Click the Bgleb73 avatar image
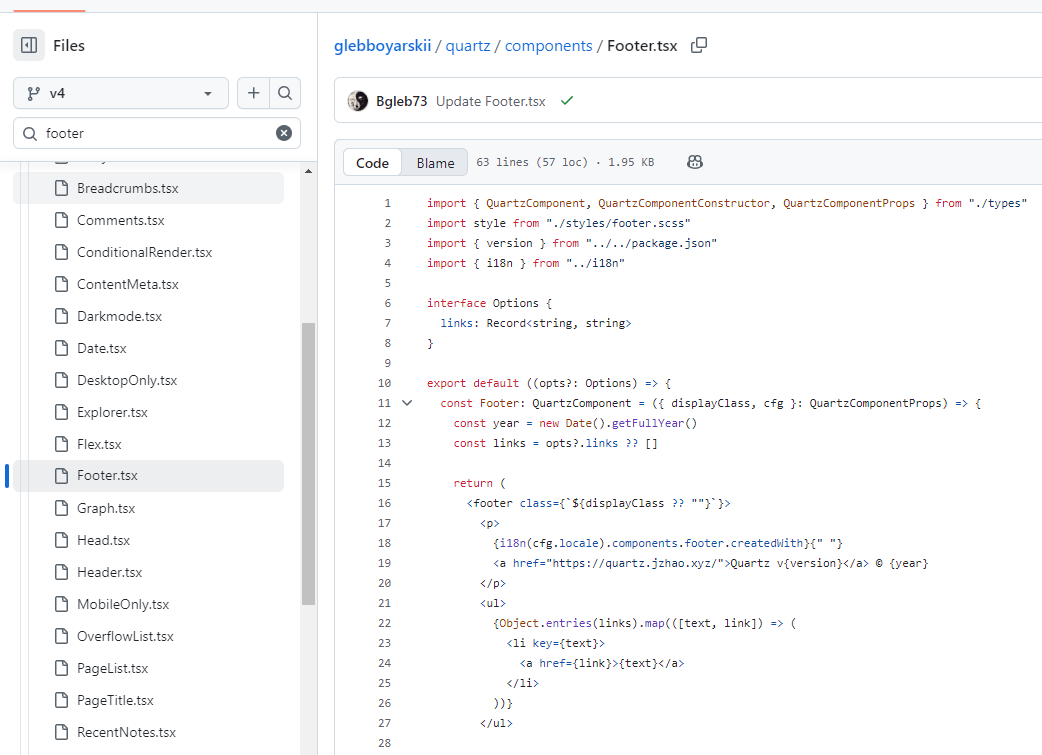1042x755 pixels. 358,101
